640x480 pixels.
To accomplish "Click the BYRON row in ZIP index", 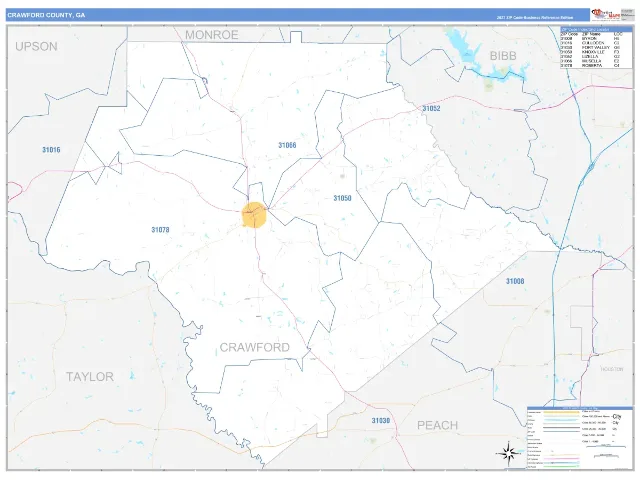I will (591, 38).
